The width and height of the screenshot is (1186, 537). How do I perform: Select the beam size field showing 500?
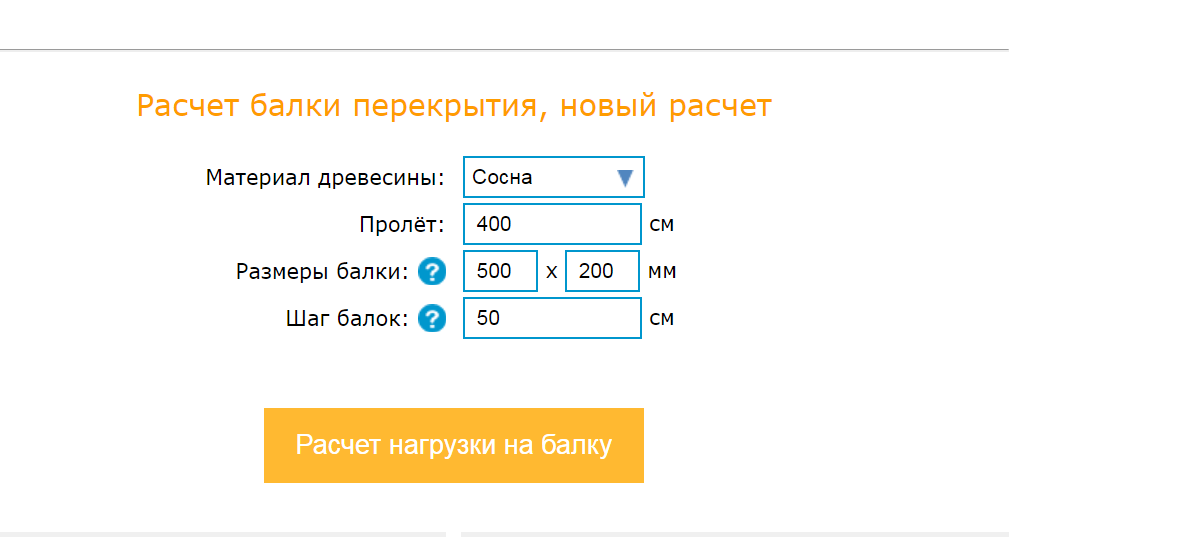(x=500, y=271)
